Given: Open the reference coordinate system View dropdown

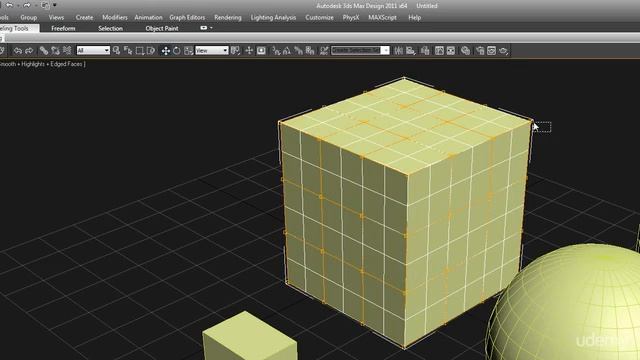Looking at the screenshot, I should [x=211, y=51].
